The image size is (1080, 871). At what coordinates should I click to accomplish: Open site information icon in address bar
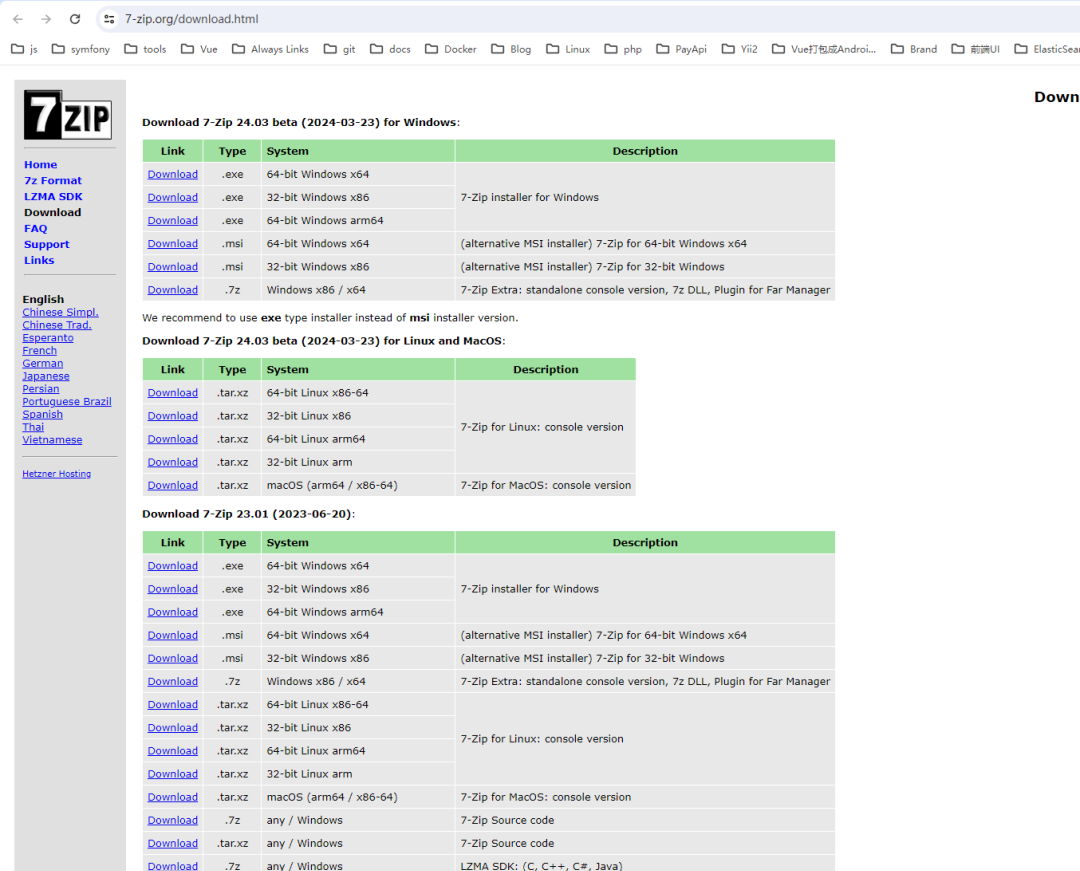click(x=109, y=19)
